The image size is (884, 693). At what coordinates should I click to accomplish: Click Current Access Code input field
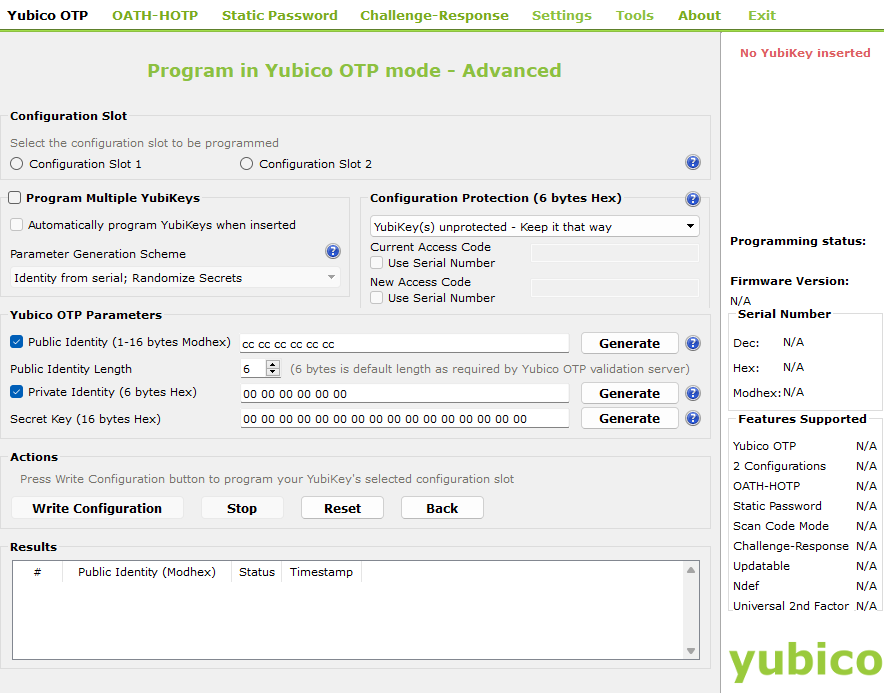click(615, 253)
